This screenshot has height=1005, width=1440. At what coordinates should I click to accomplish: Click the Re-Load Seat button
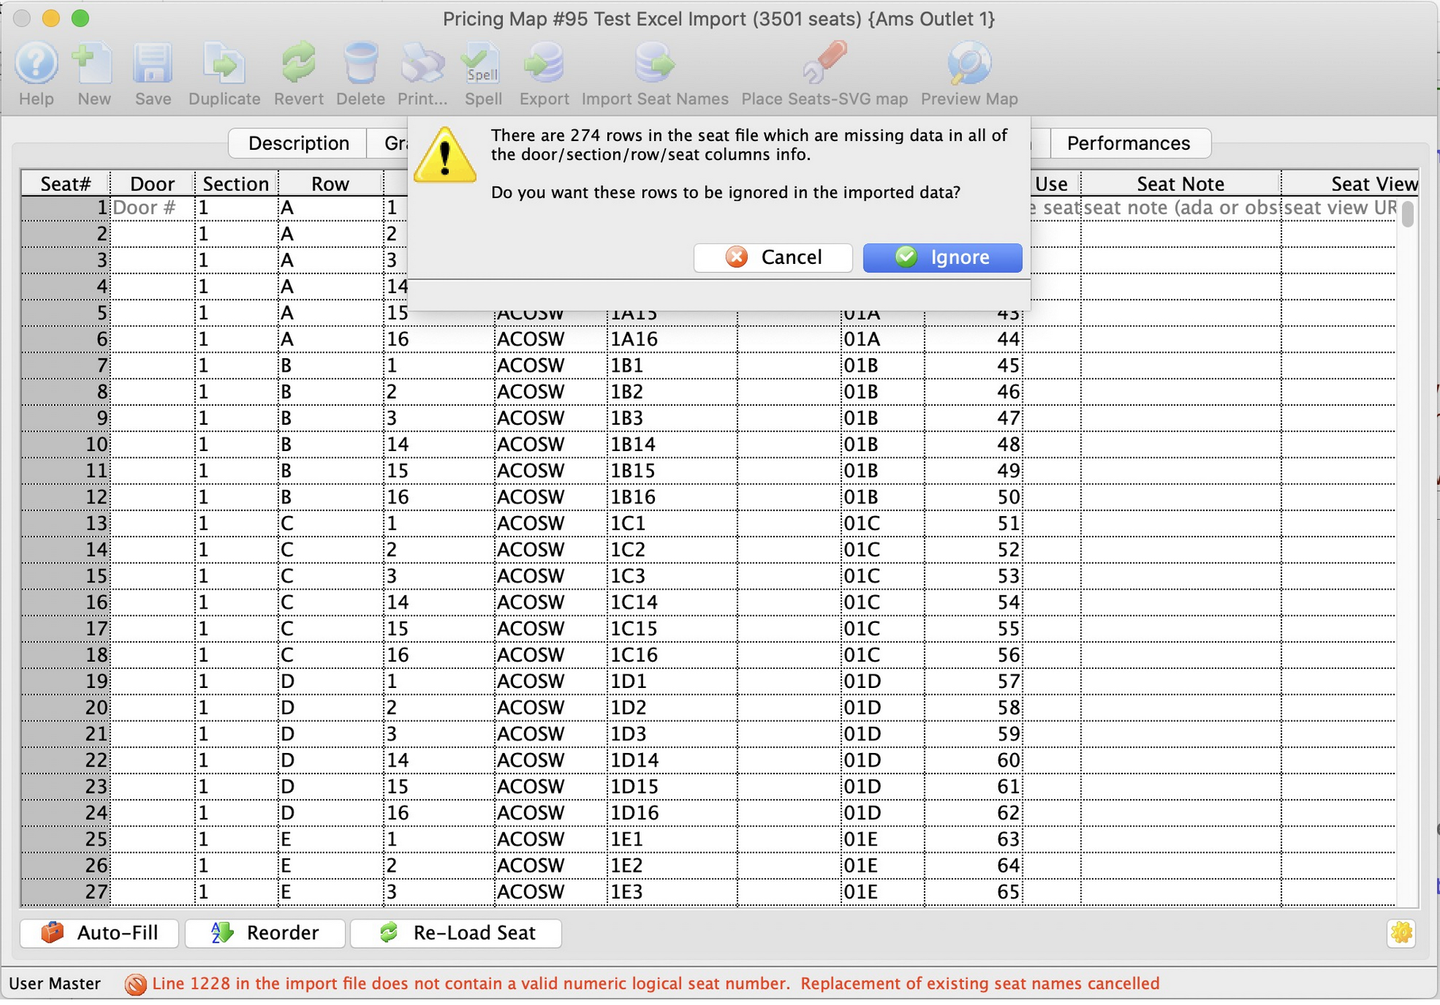pyautogui.click(x=456, y=932)
